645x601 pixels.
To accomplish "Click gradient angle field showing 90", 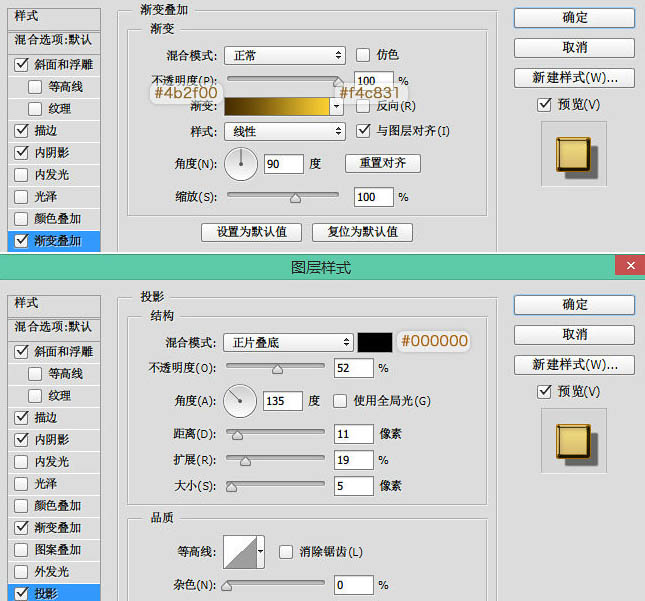I will pos(284,164).
